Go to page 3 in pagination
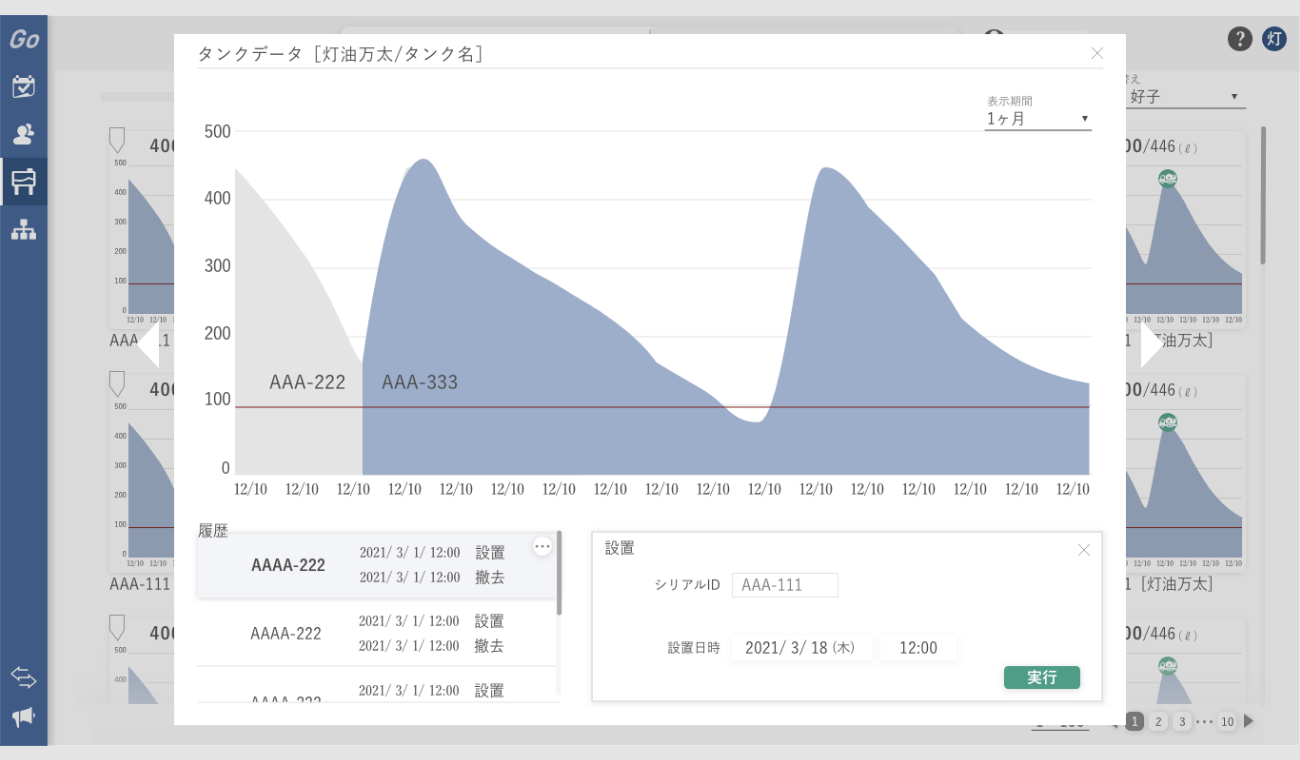Viewport: 1300px width, 760px height. pos(1181,721)
